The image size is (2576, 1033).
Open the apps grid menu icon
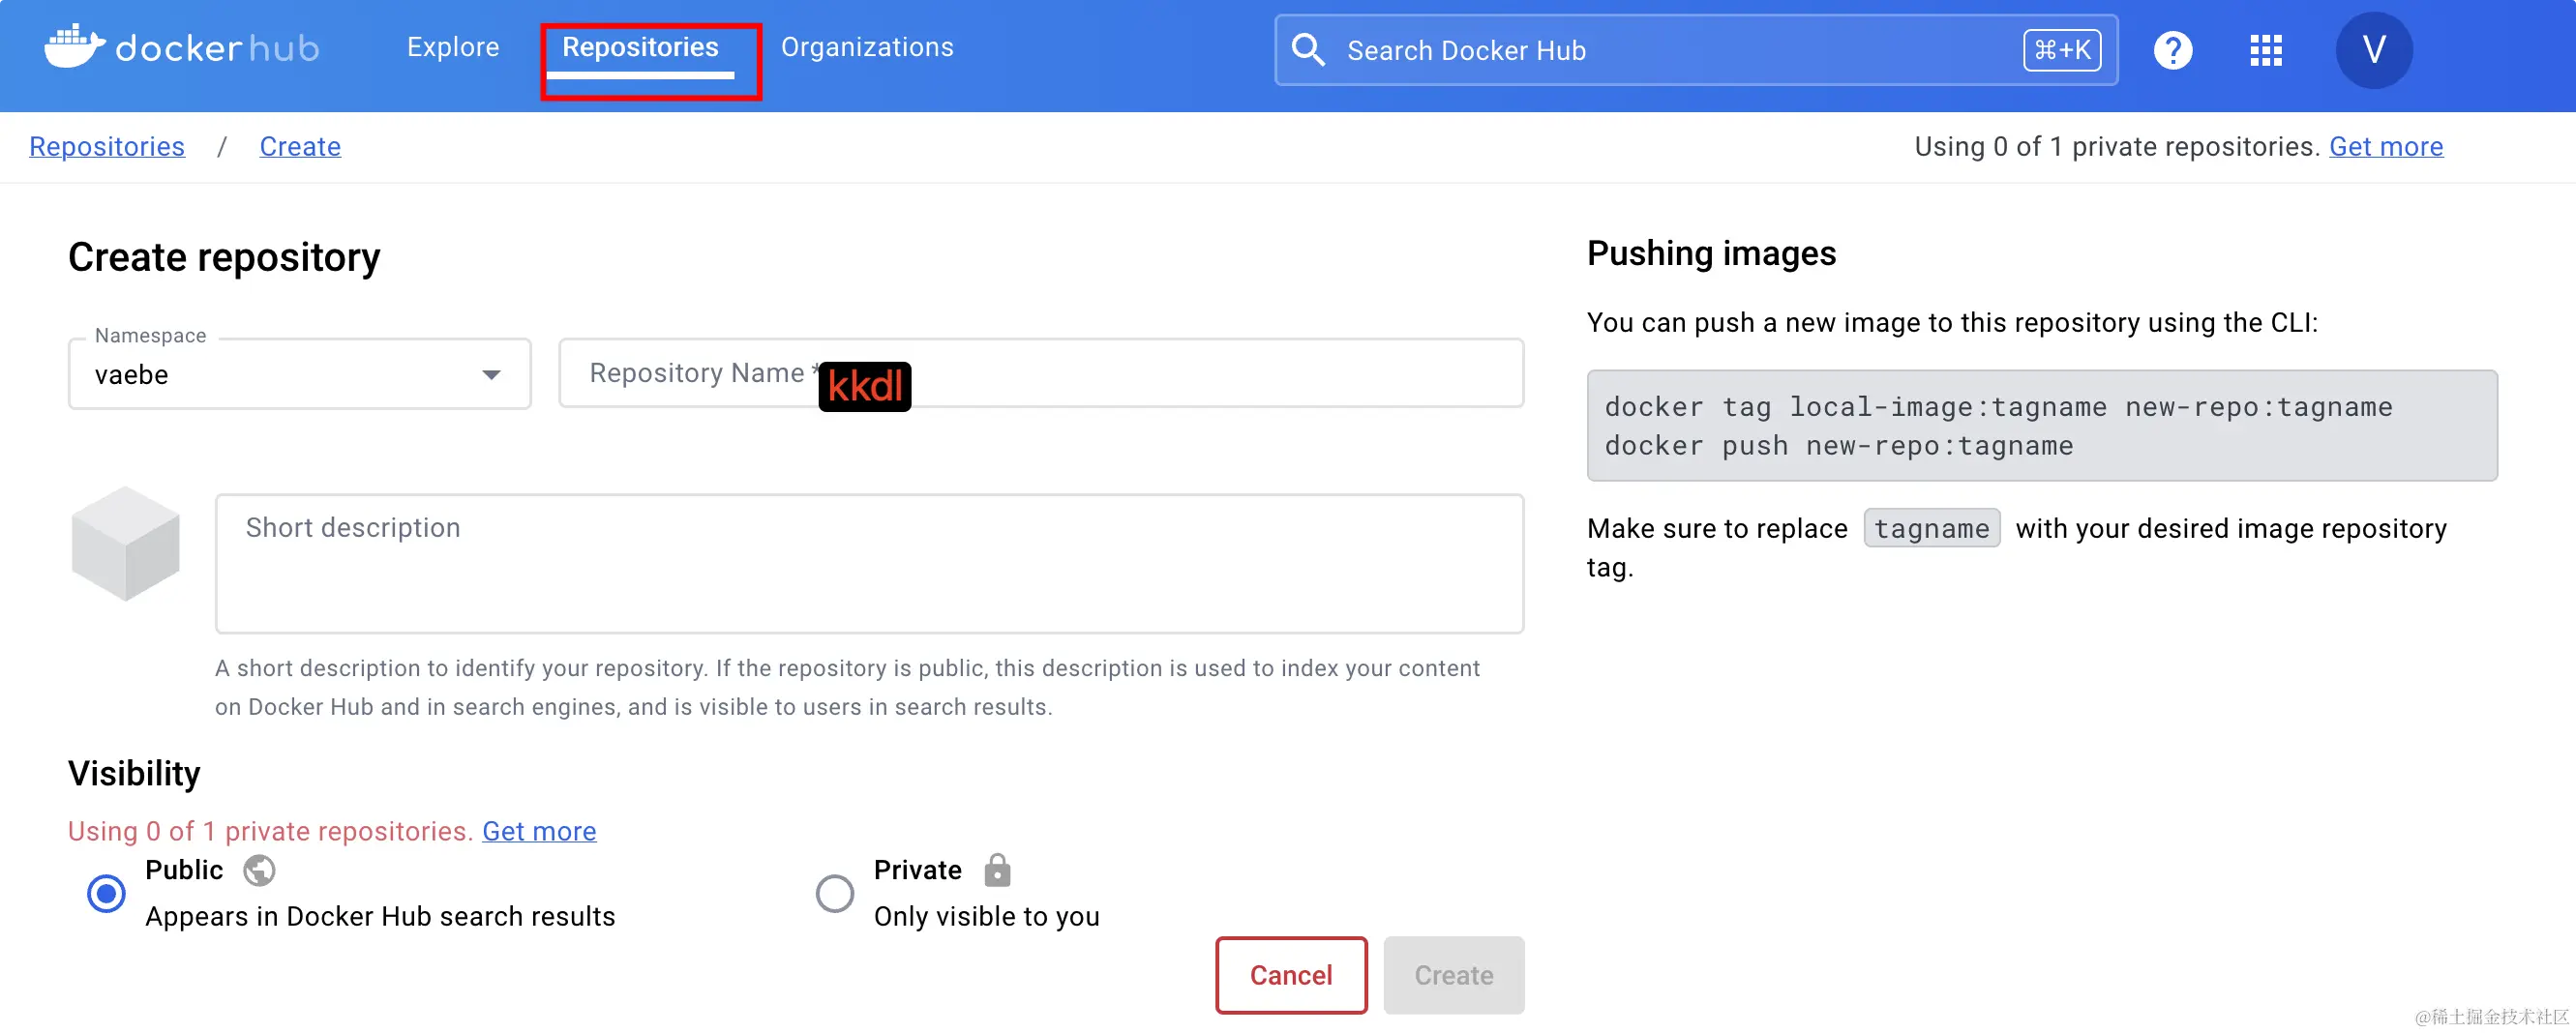[x=2265, y=50]
